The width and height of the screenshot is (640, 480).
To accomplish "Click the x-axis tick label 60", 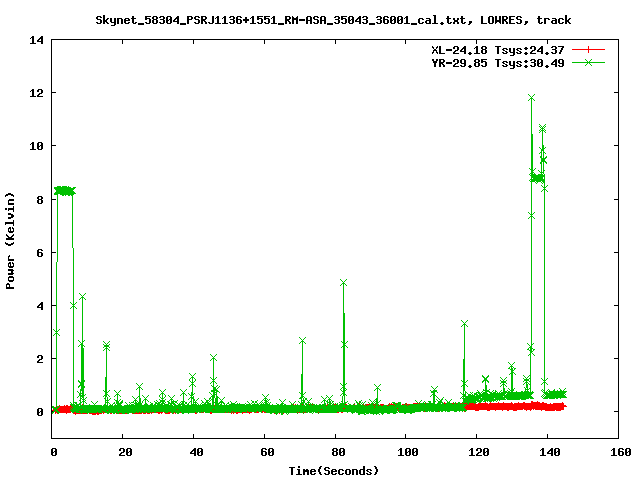I will click(x=267, y=452).
